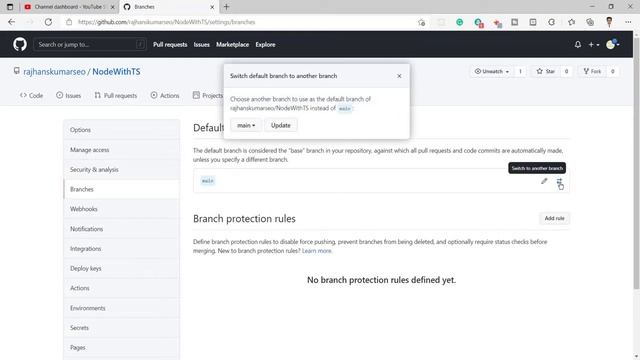Follow the Learn more link

pyautogui.click(x=316, y=251)
